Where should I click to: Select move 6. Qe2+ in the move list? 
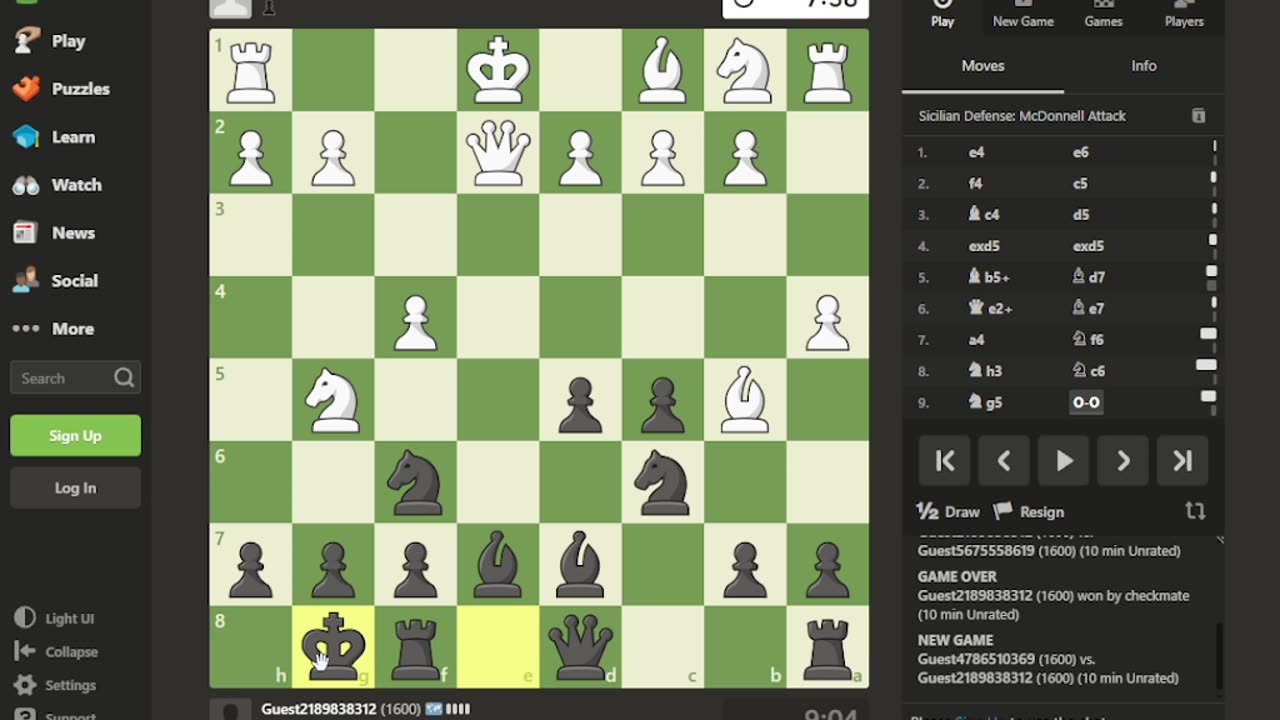tap(990, 309)
